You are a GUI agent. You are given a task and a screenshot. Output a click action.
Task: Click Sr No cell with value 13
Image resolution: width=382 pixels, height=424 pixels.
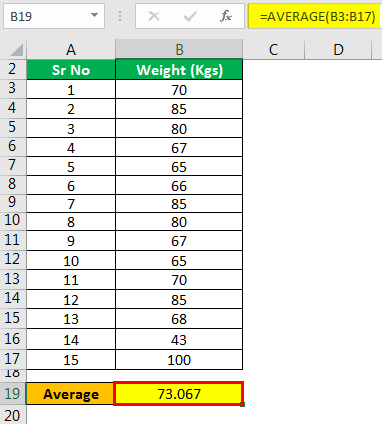pyautogui.click(x=71, y=319)
